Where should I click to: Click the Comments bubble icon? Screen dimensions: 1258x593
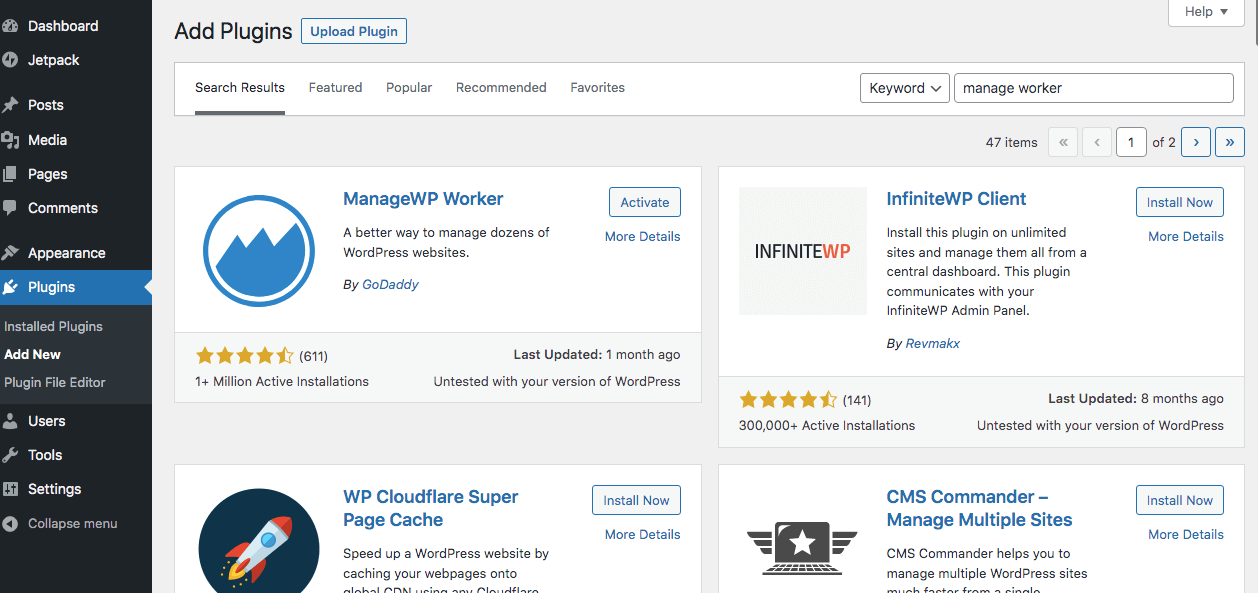pyautogui.click(x=10, y=208)
